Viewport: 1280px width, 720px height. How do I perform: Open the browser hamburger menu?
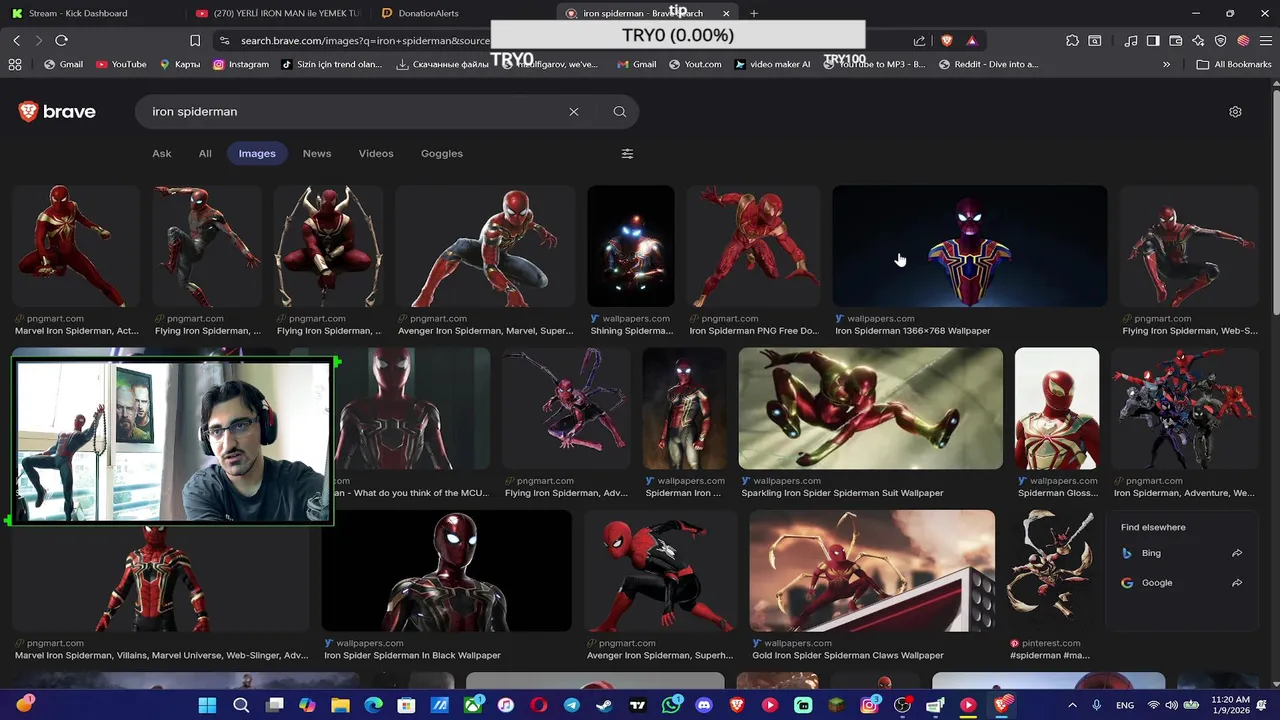coord(1265,41)
